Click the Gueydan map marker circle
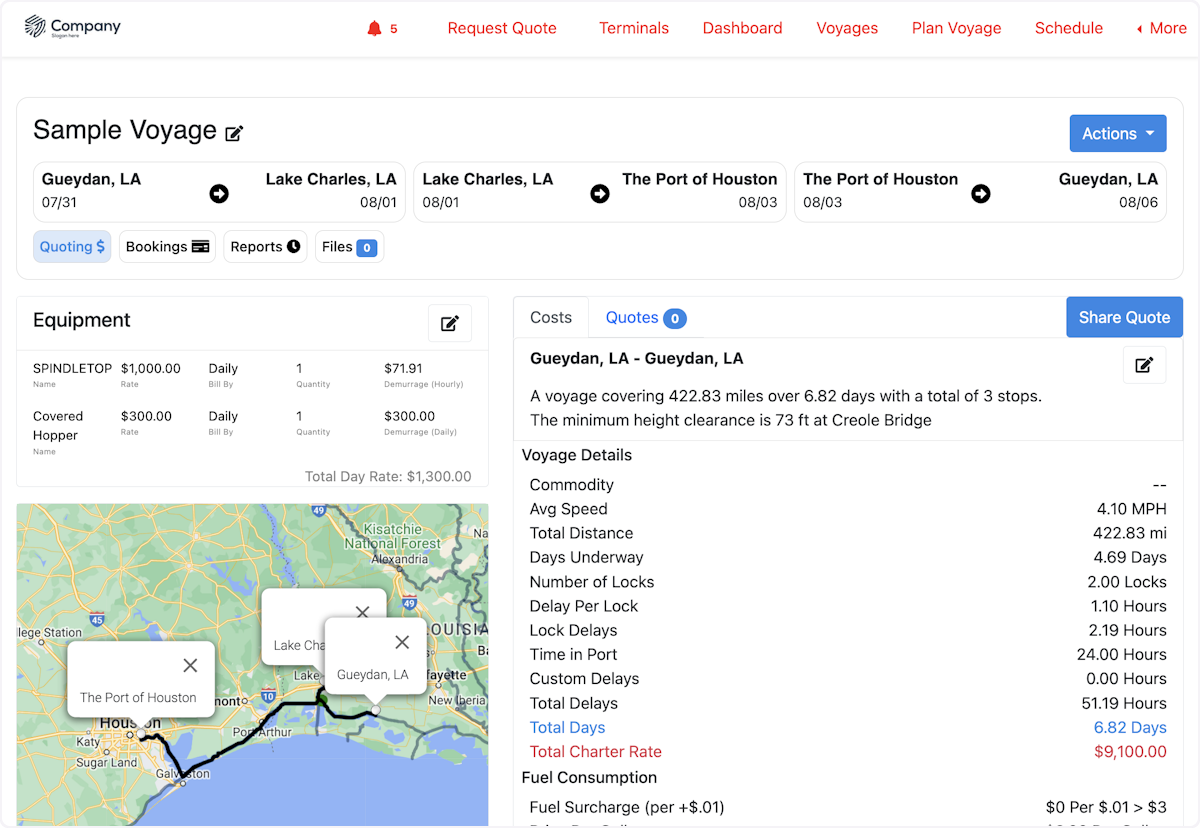The width and height of the screenshot is (1200, 828). point(375,709)
